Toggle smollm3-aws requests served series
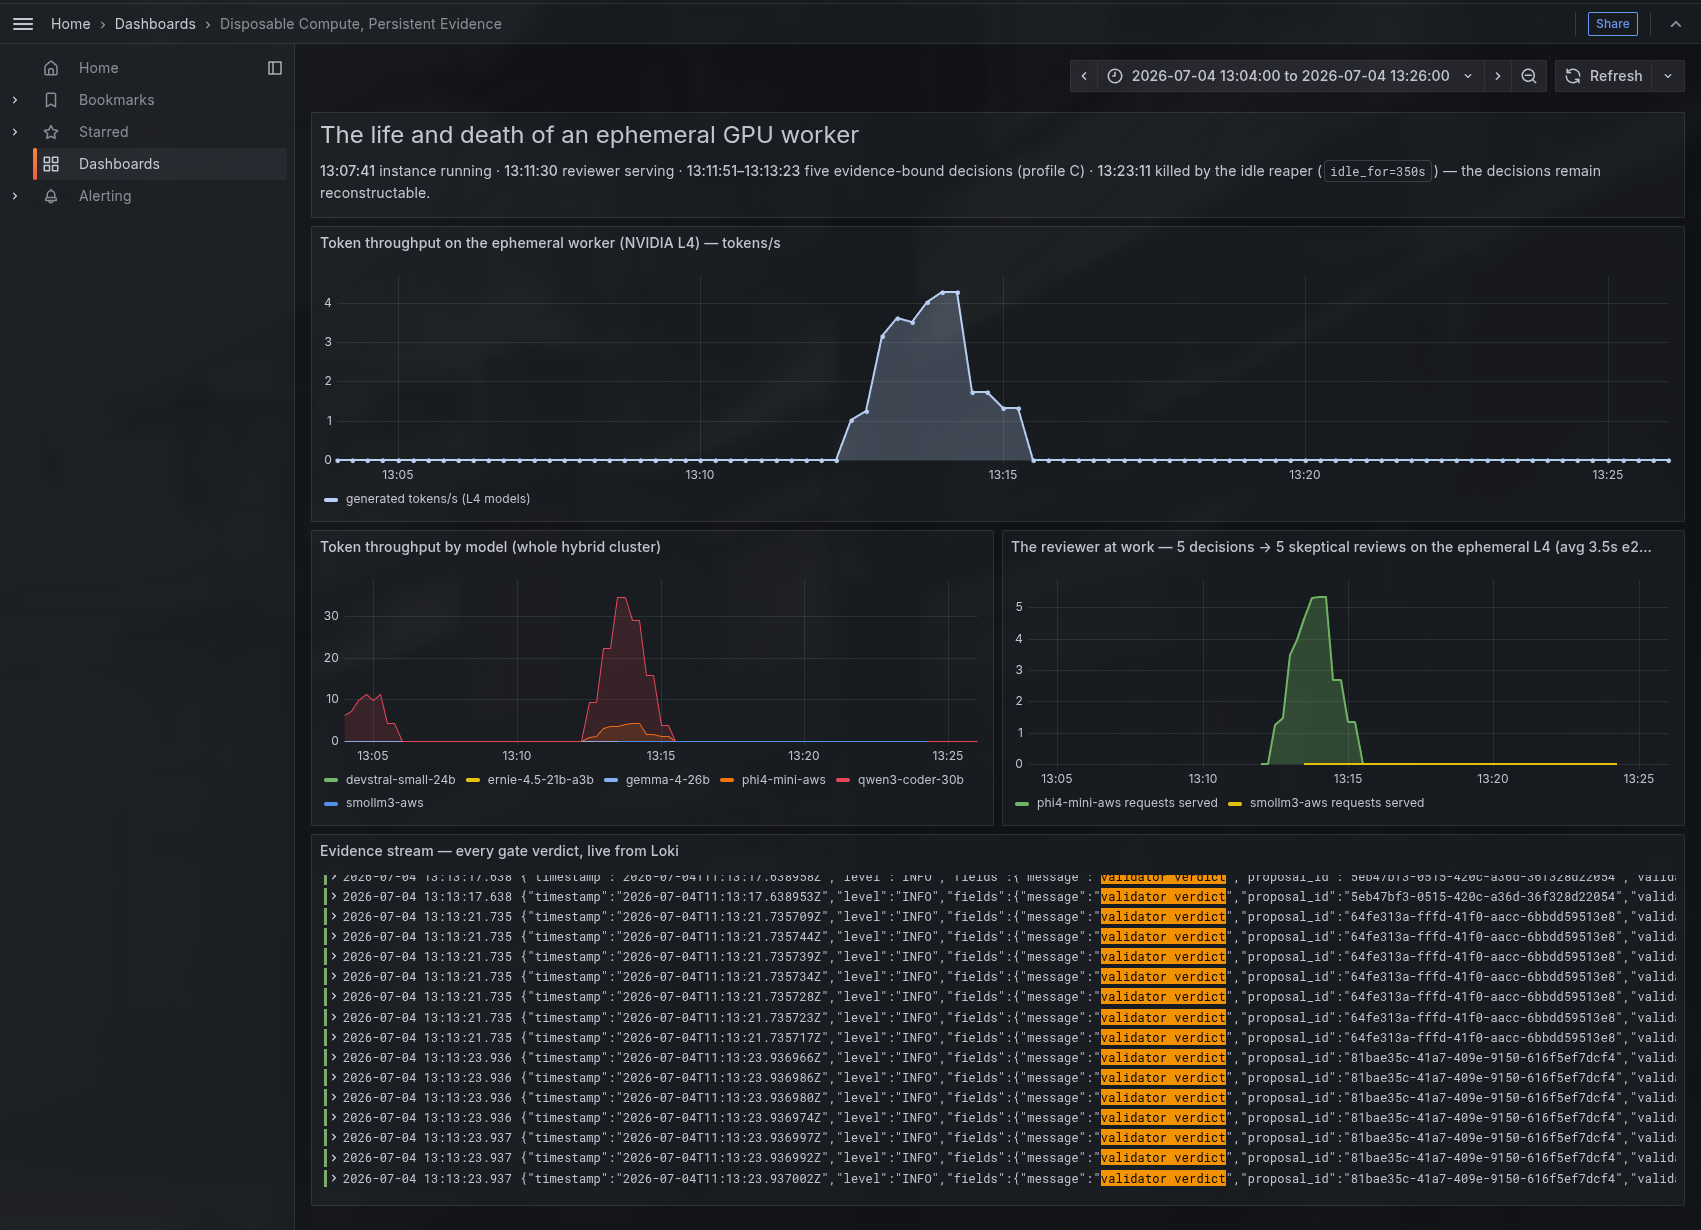The width and height of the screenshot is (1701, 1230). click(1337, 803)
